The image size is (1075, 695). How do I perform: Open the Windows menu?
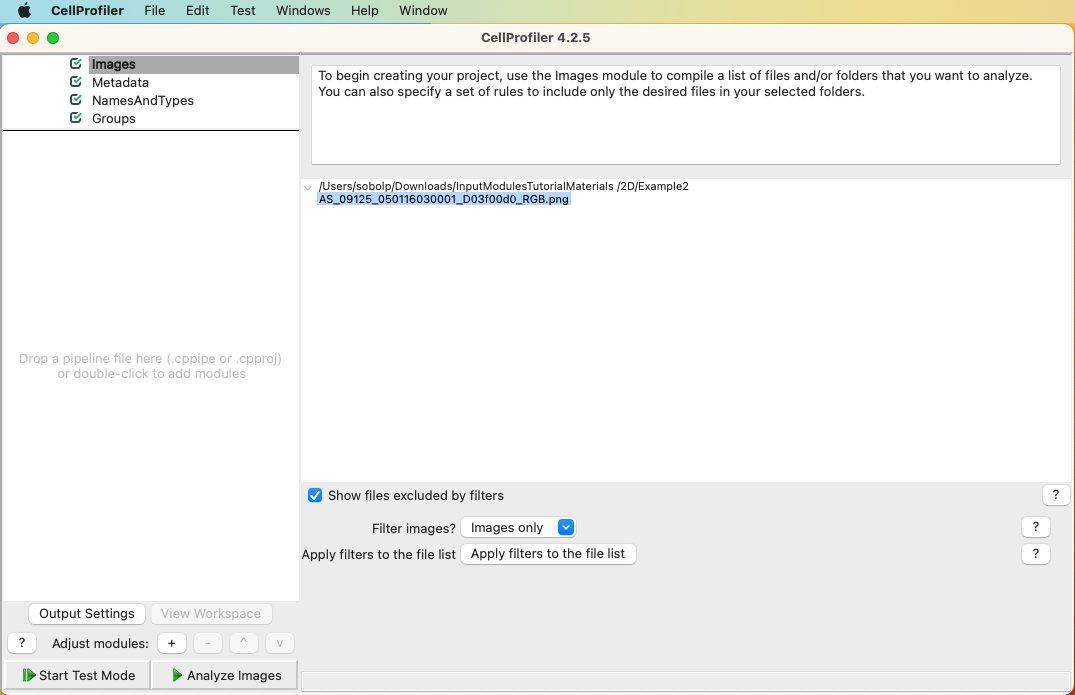click(x=302, y=11)
